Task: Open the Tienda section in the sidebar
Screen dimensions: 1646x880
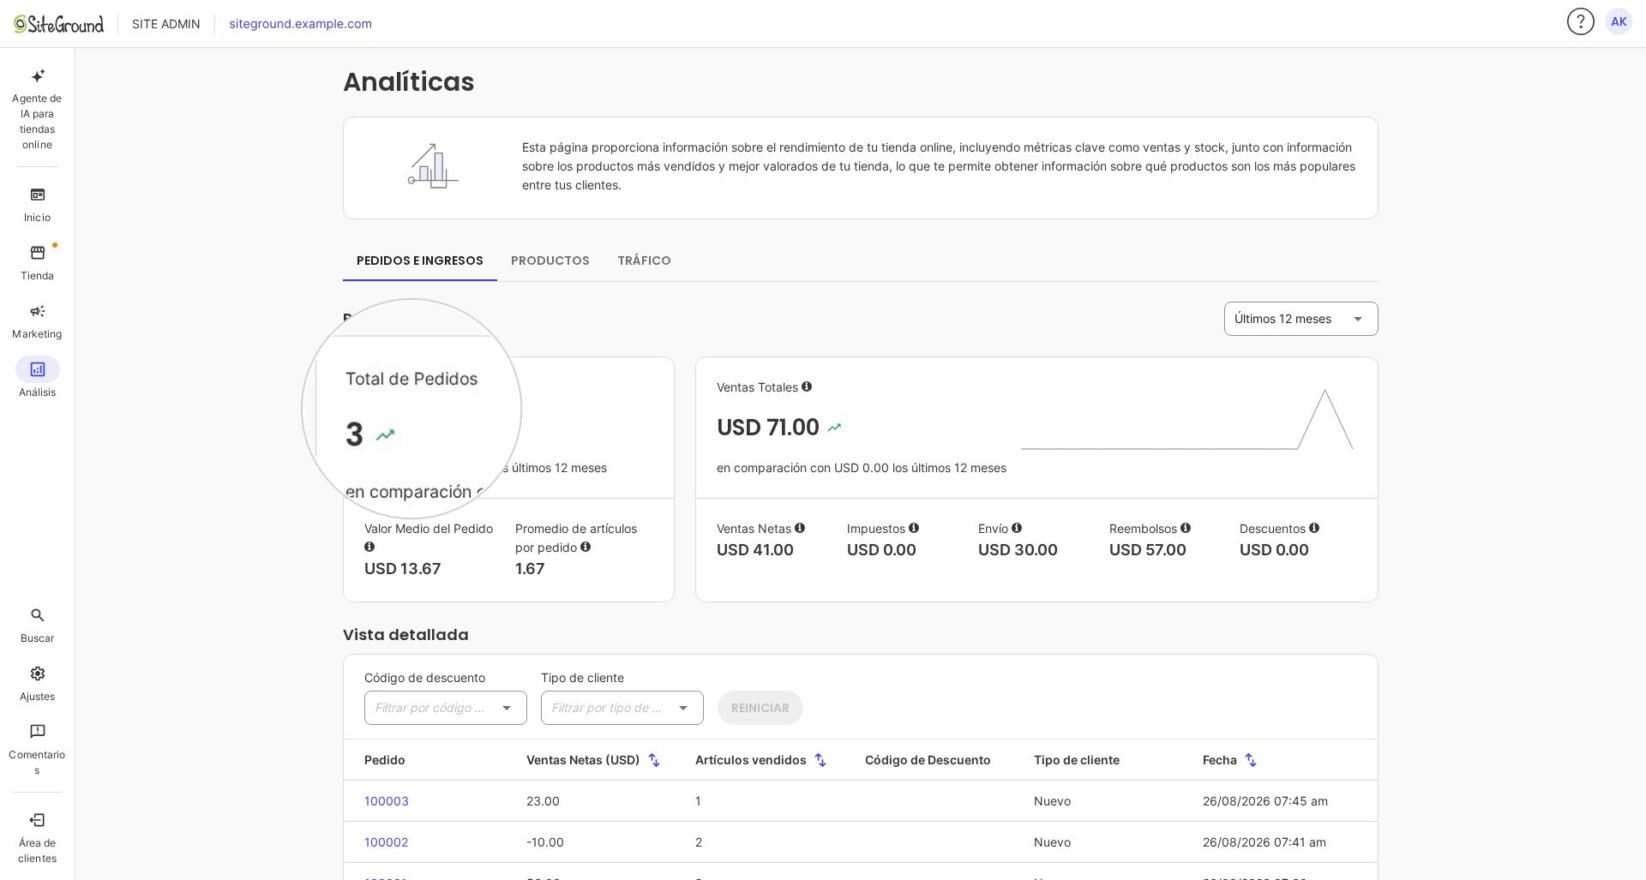Action: pyautogui.click(x=37, y=263)
